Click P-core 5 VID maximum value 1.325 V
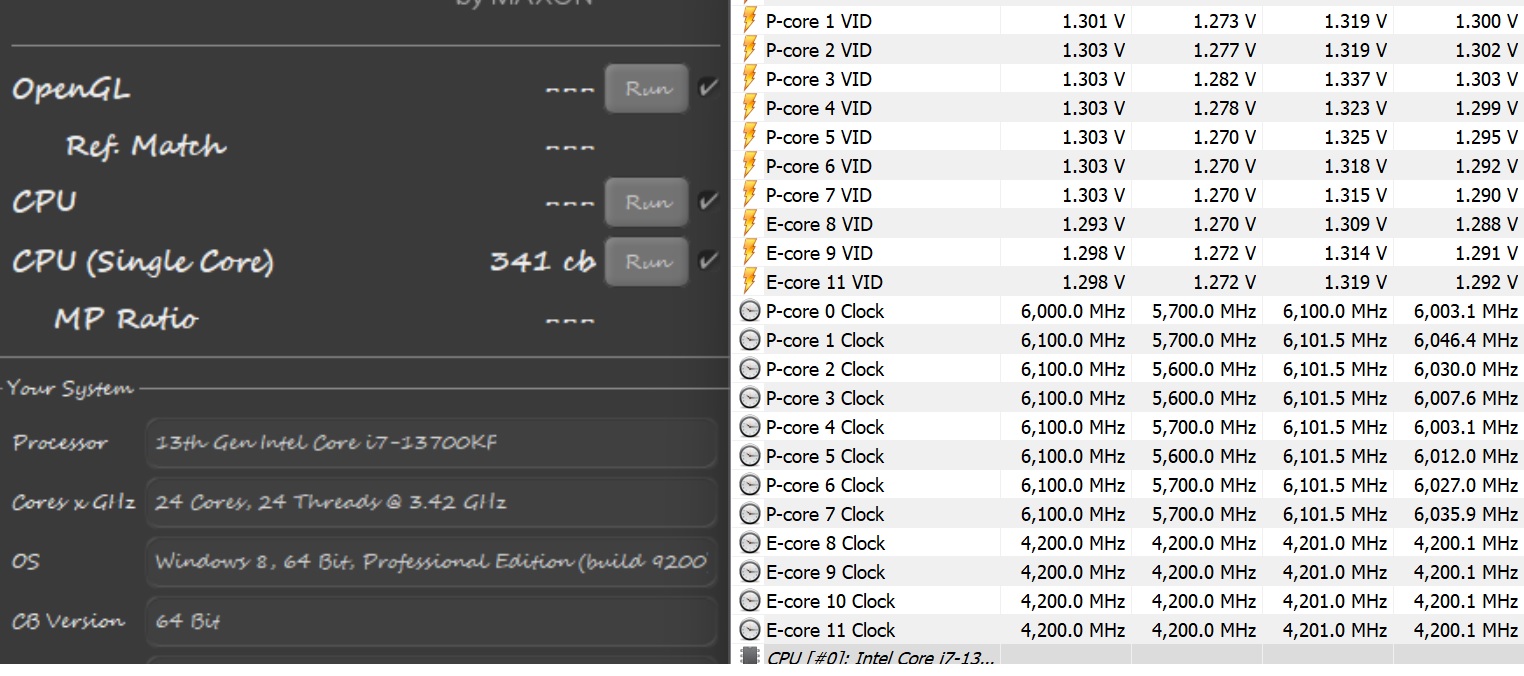Screen dimensions: 1524x676 click(1355, 137)
